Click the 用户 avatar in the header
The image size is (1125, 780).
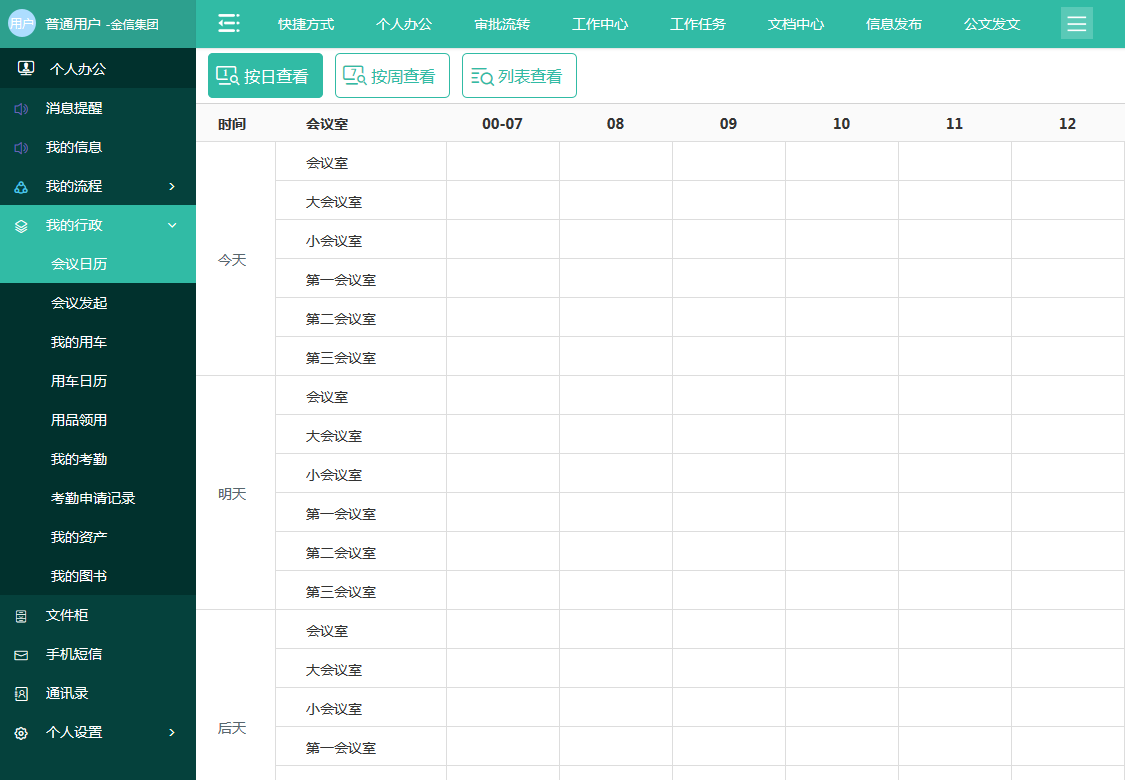[x=20, y=22]
